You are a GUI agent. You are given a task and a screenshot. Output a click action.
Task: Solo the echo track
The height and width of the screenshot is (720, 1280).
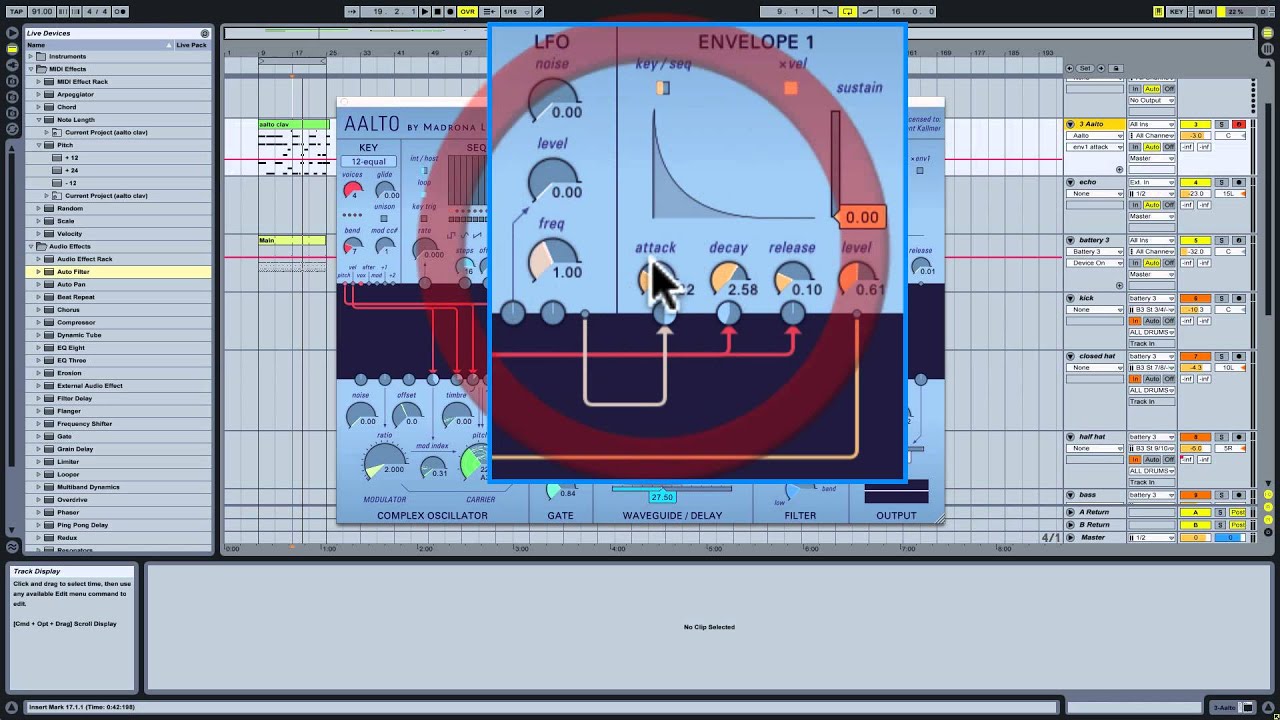tap(1221, 182)
